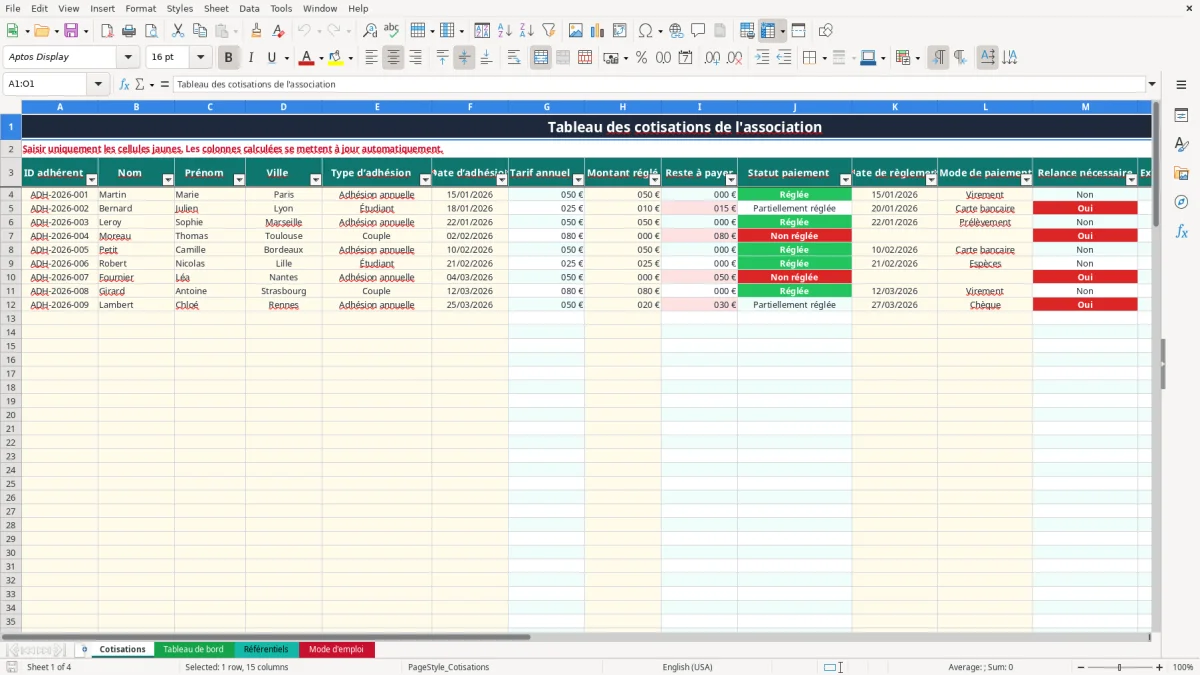Open the Ville column filter dropdown

point(314,180)
